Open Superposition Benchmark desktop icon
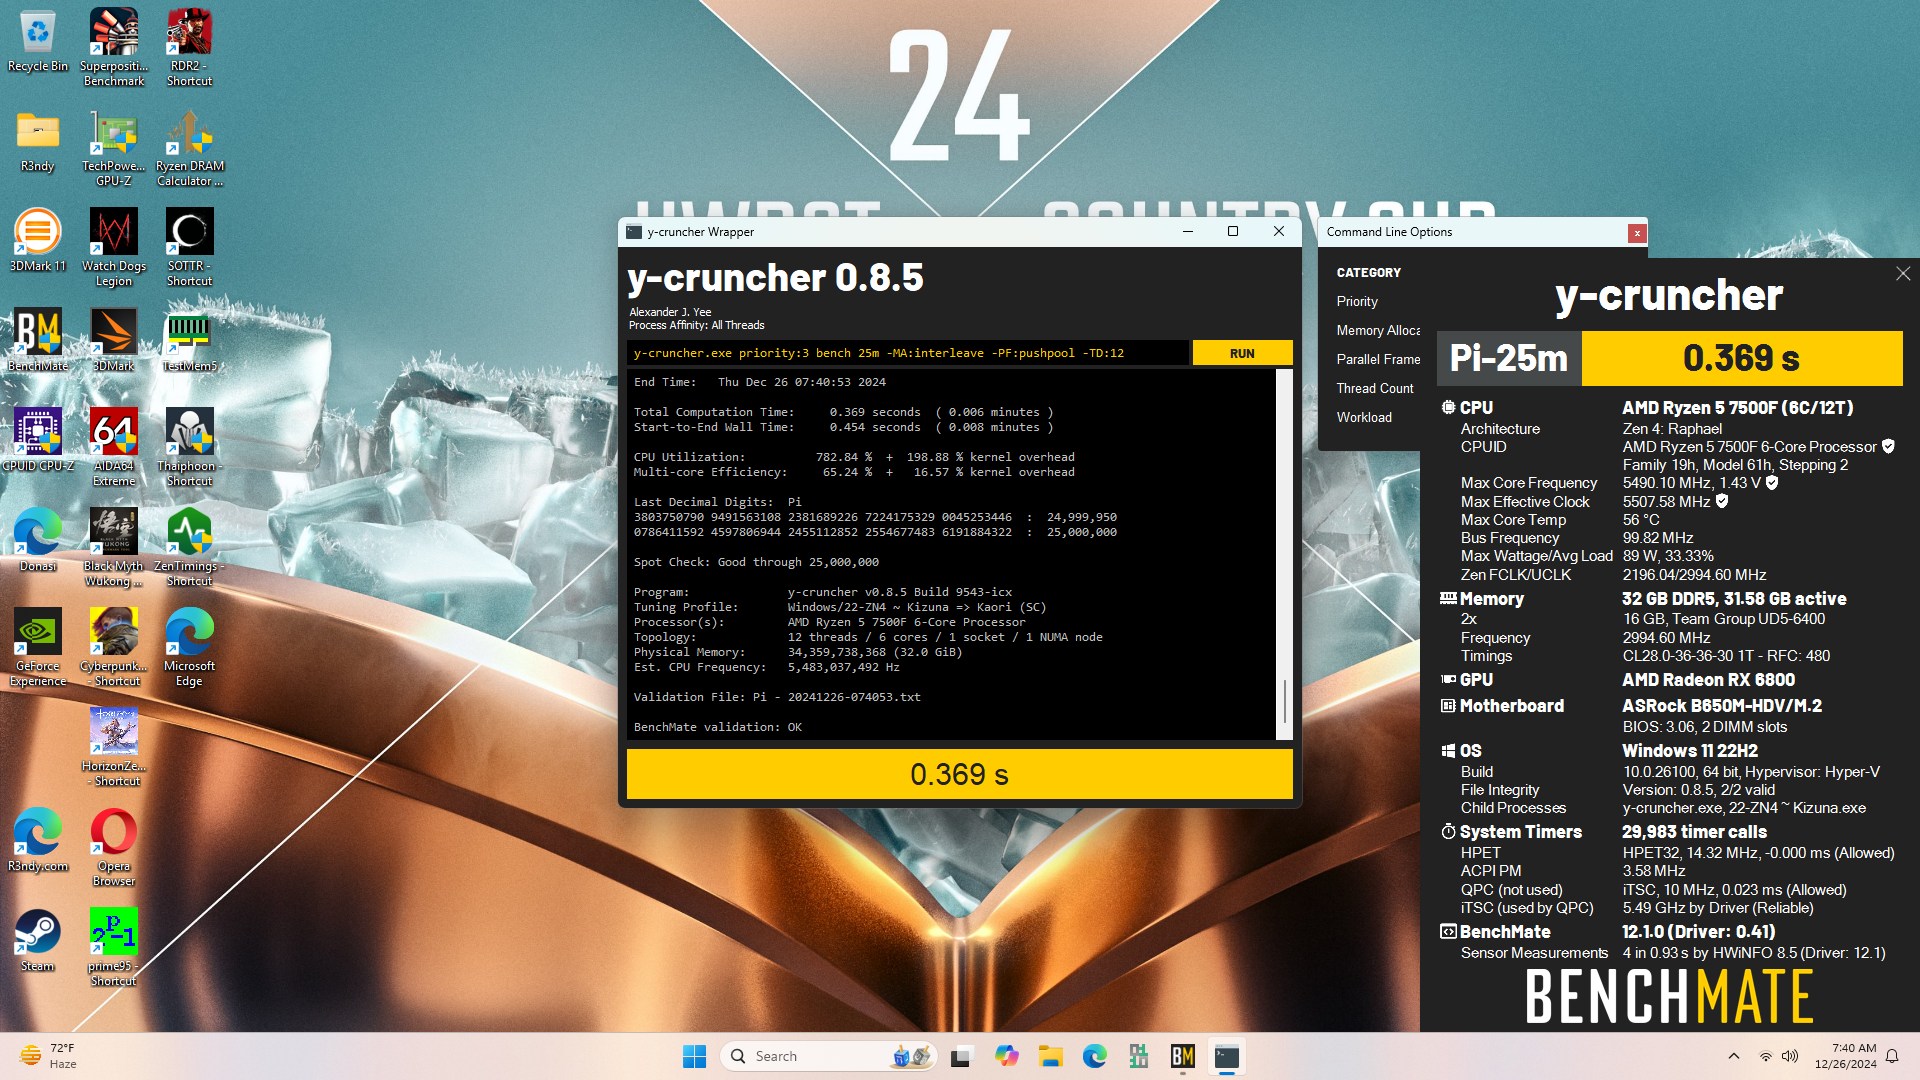The width and height of the screenshot is (1920, 1080). click(114, 47)
